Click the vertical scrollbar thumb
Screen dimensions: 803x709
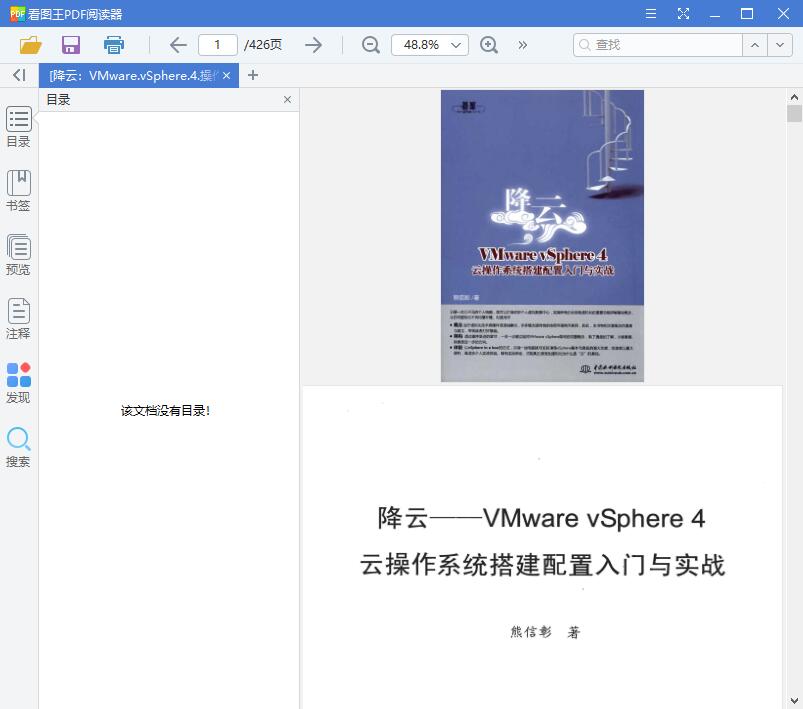coord(794,113)
